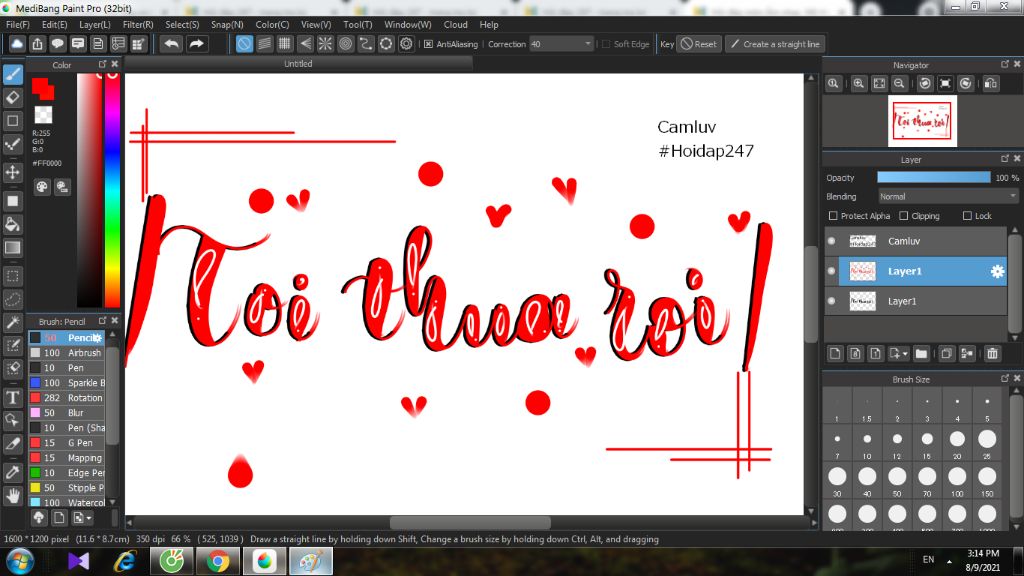Click the Redo arrow
1024x576 pixels.
(x=197, y=44)
